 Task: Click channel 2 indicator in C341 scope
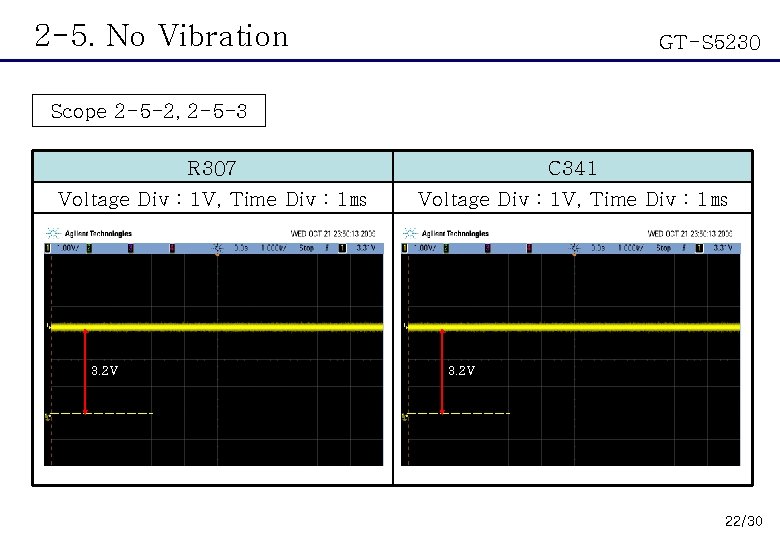pyautogui.click(x=446, y=248)
